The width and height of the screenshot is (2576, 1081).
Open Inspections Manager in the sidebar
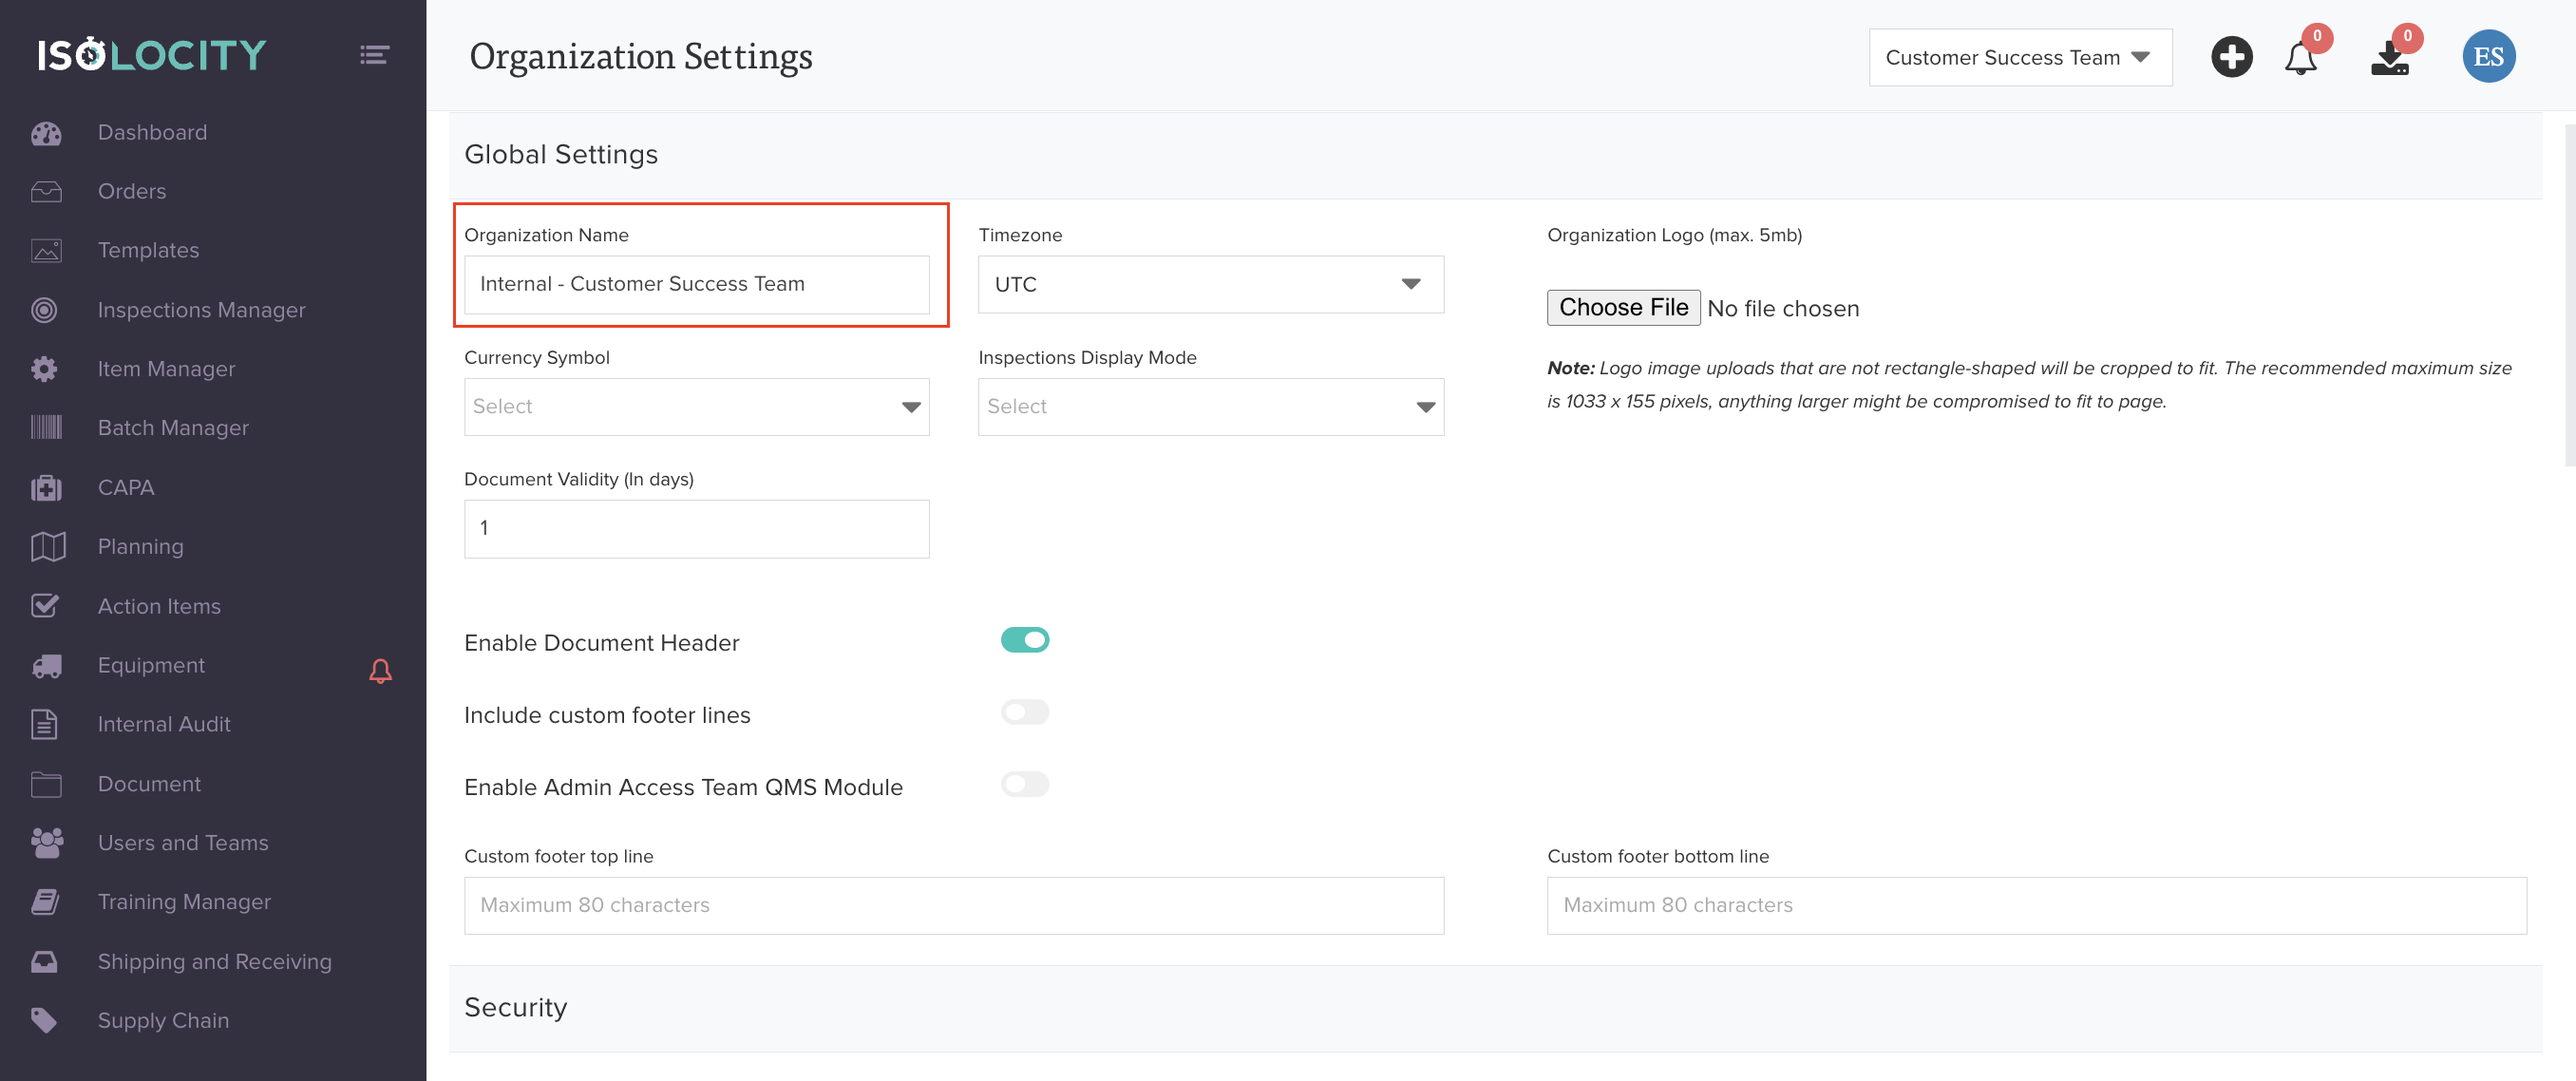(x=201, y=310)
